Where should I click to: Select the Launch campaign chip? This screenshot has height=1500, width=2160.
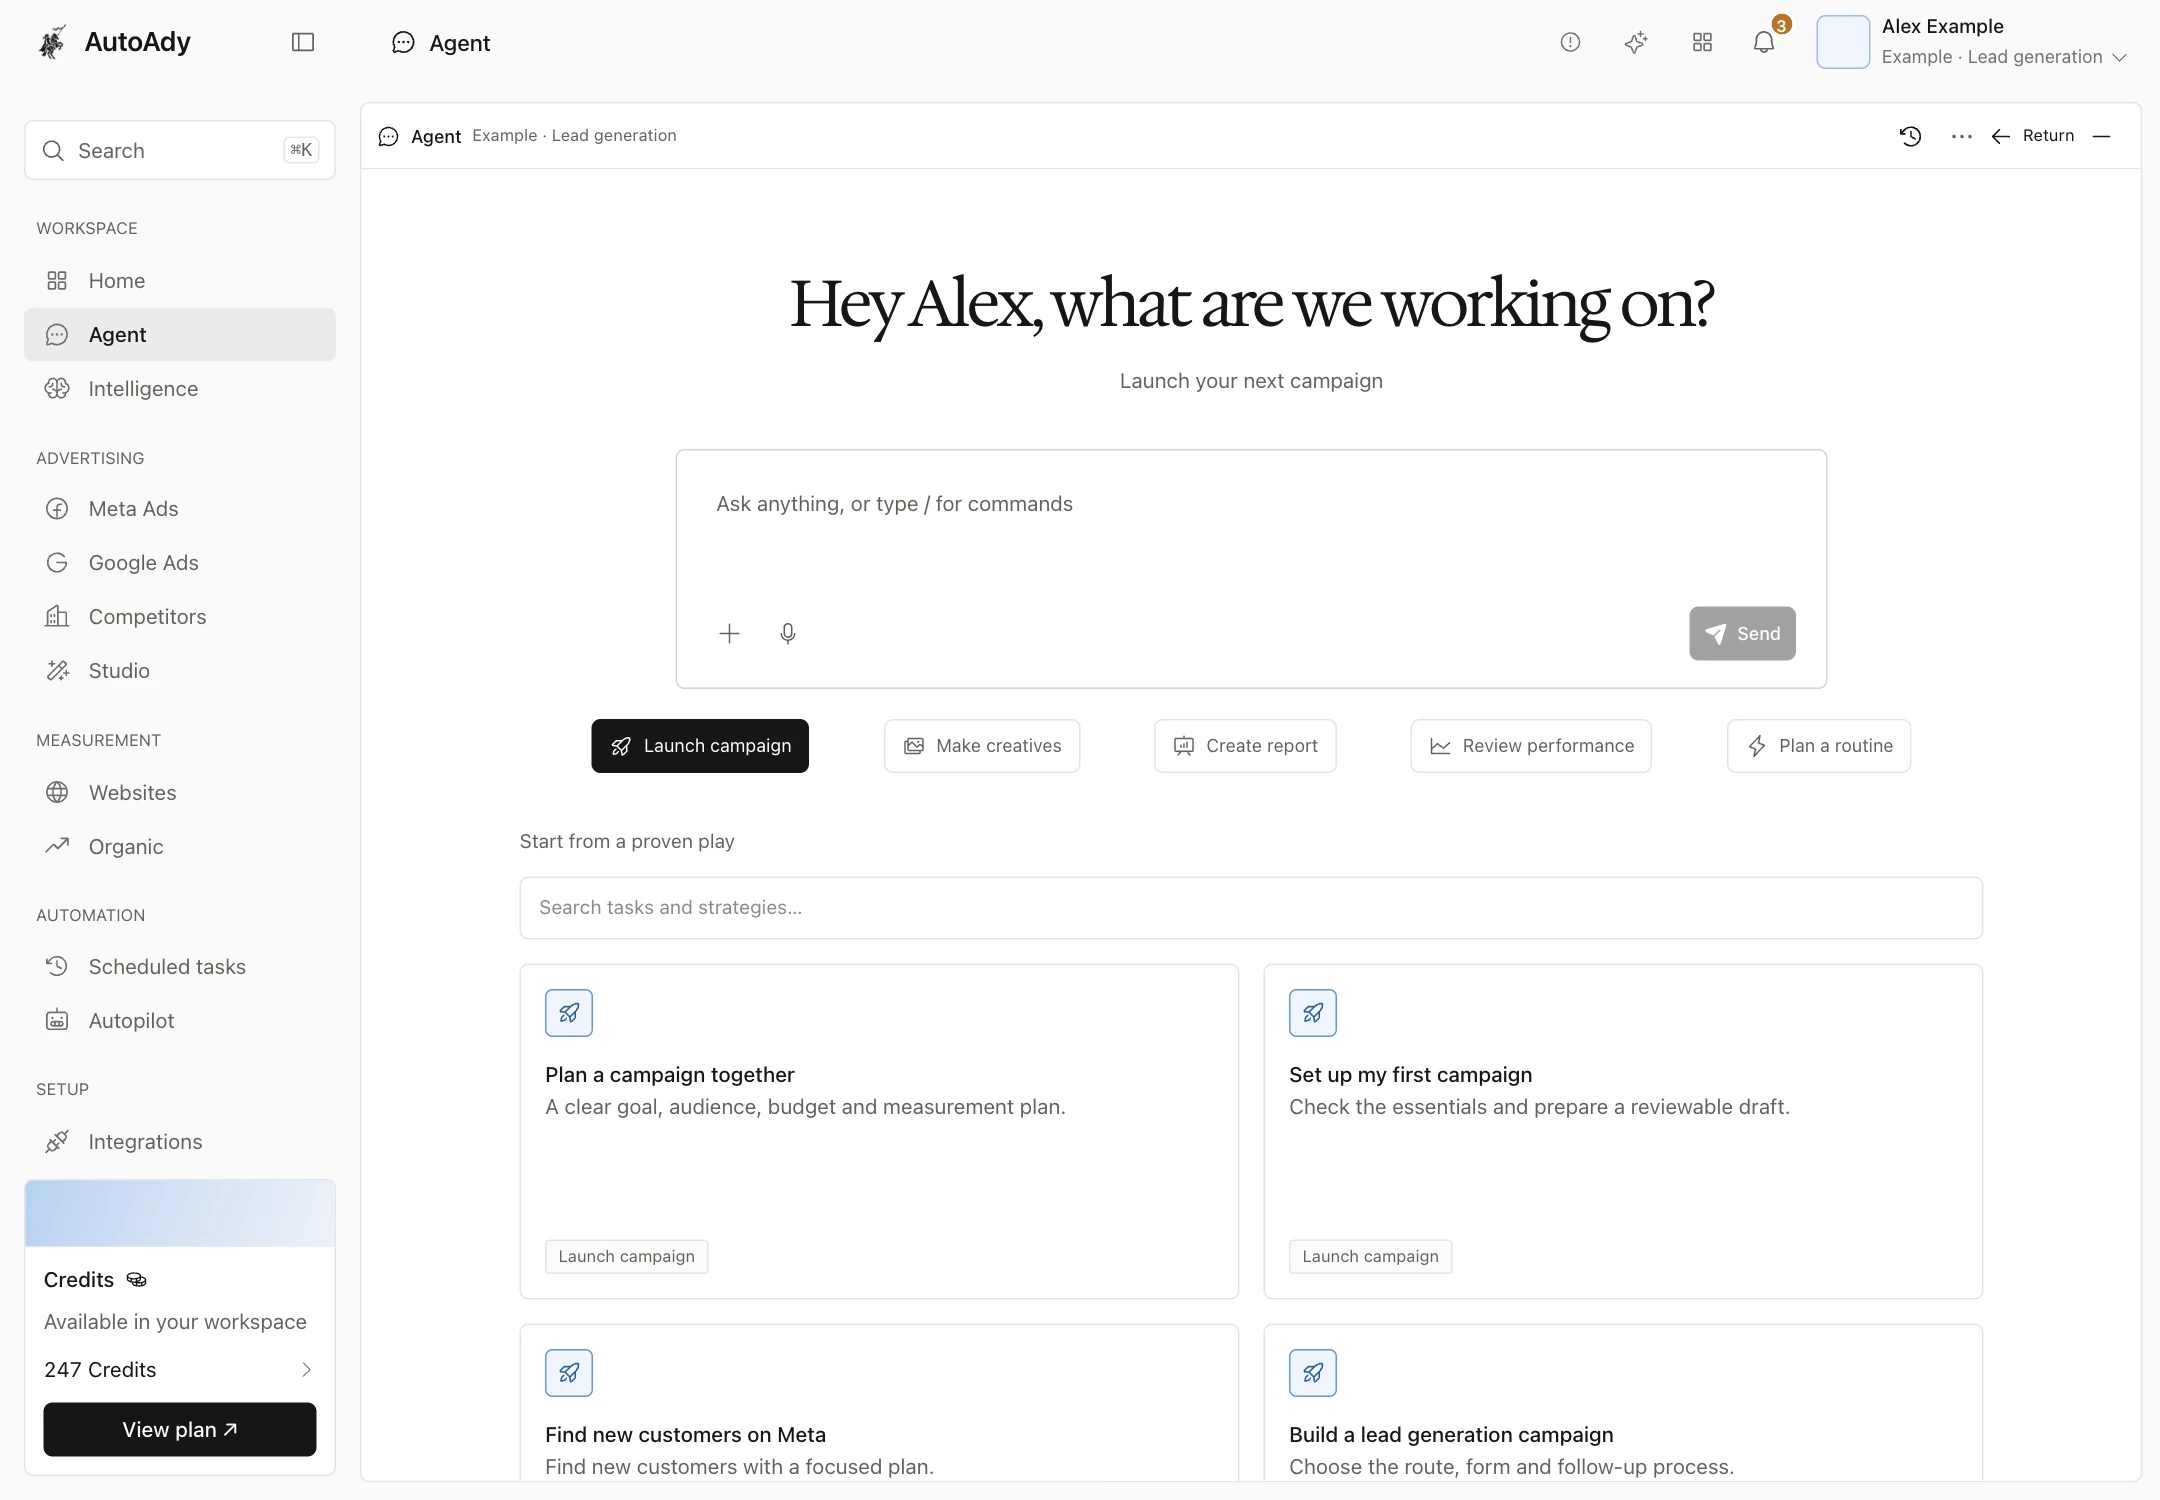(700, 746)
